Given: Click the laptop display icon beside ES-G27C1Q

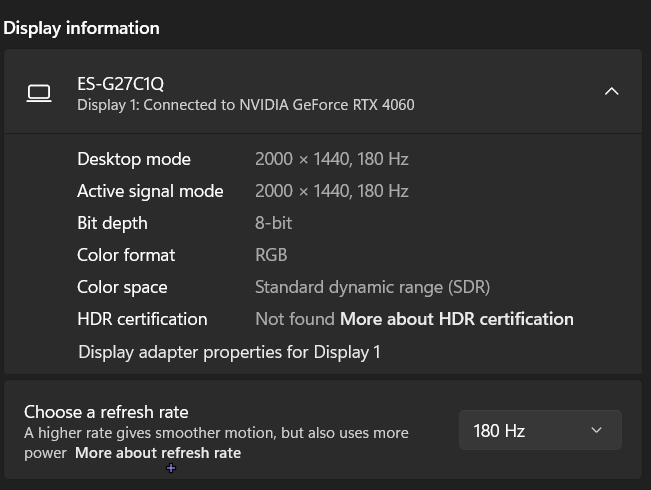Looking at the screenshot, I should point(39,93).
